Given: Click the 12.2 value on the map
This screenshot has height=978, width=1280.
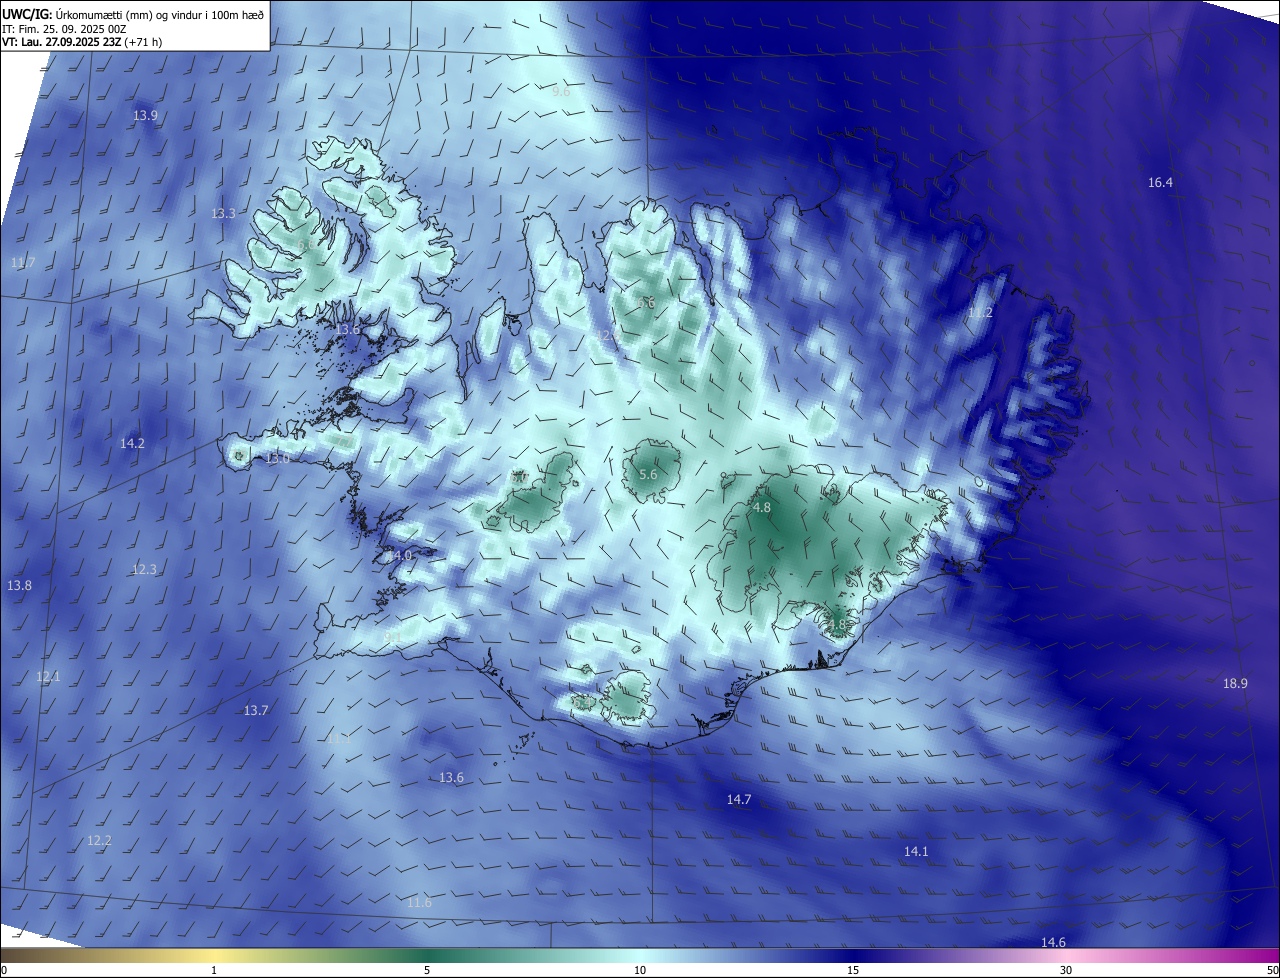Looking at the screenshot, I should [x=99, y=841].
